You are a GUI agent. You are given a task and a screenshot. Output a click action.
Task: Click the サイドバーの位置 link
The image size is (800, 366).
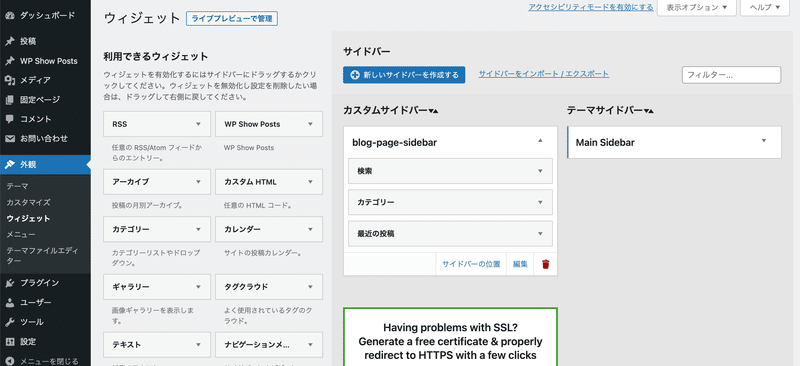(x=471, y=264)
